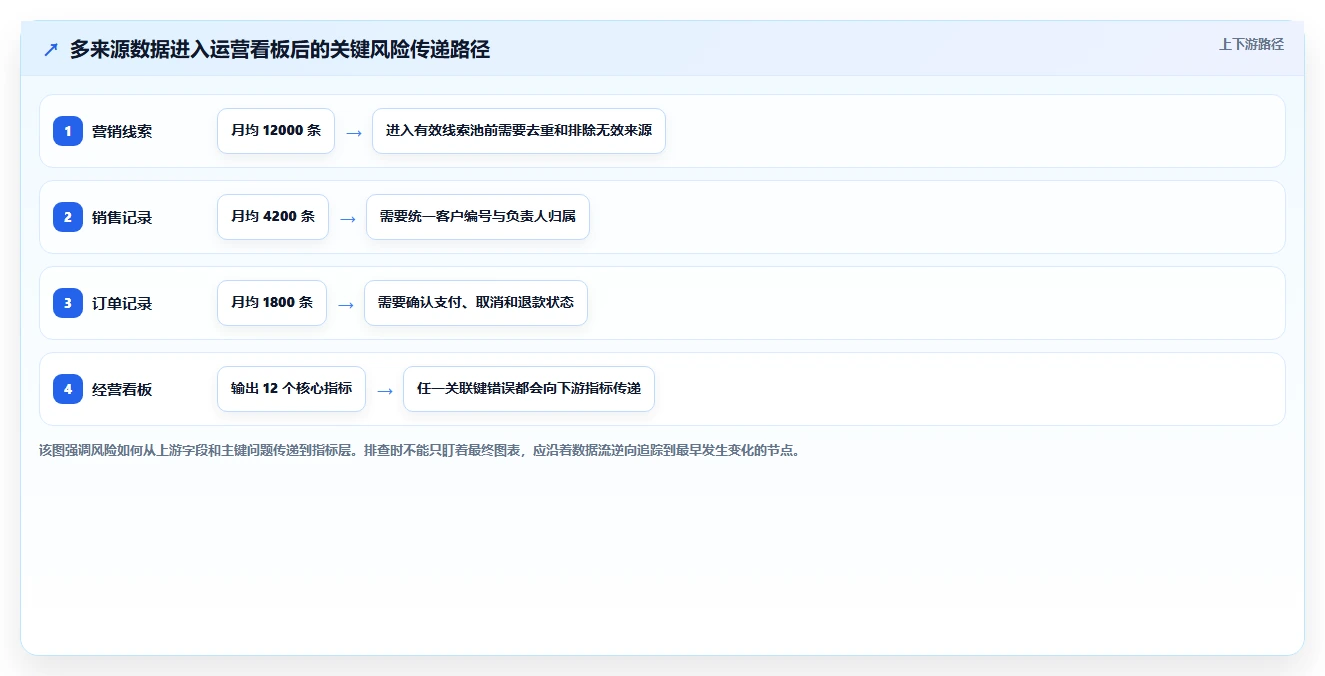Click the number 1 badge

pyautogui.click(x=68, y=131)
